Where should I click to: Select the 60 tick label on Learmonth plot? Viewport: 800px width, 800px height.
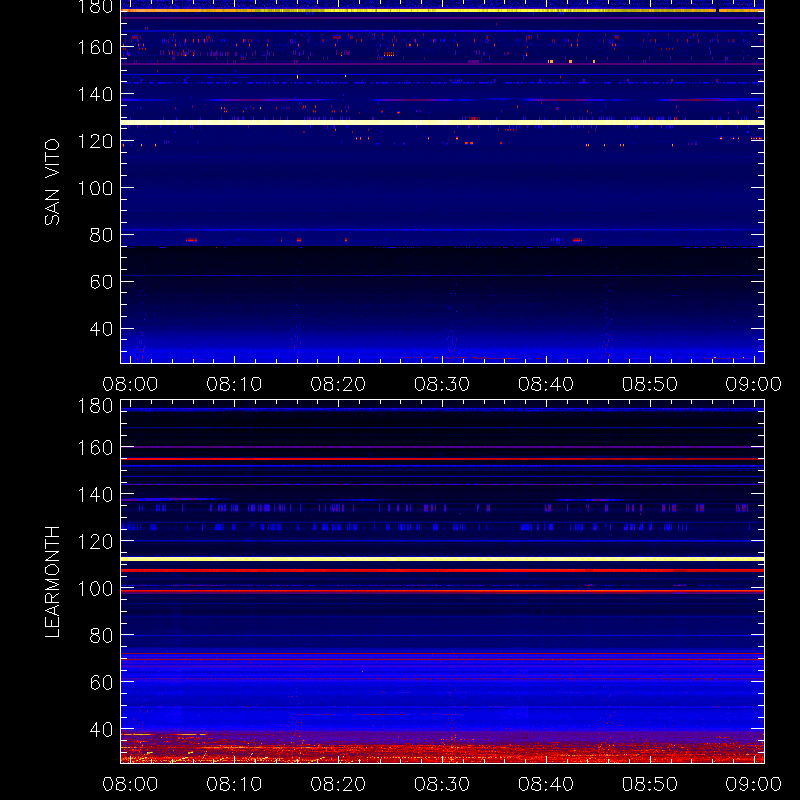101,683
